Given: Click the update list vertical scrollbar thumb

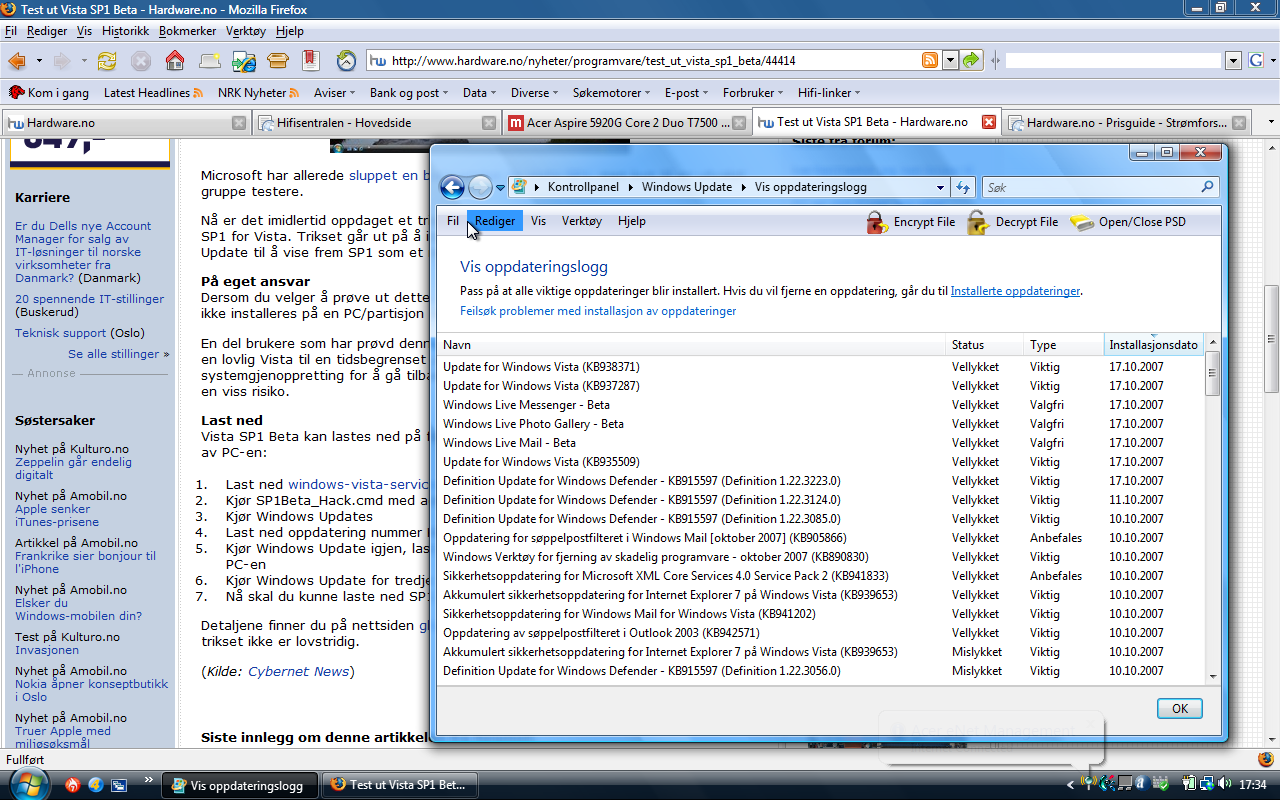Looking at the screenshot, I should pyautogui.click(x=1212, y=373).
